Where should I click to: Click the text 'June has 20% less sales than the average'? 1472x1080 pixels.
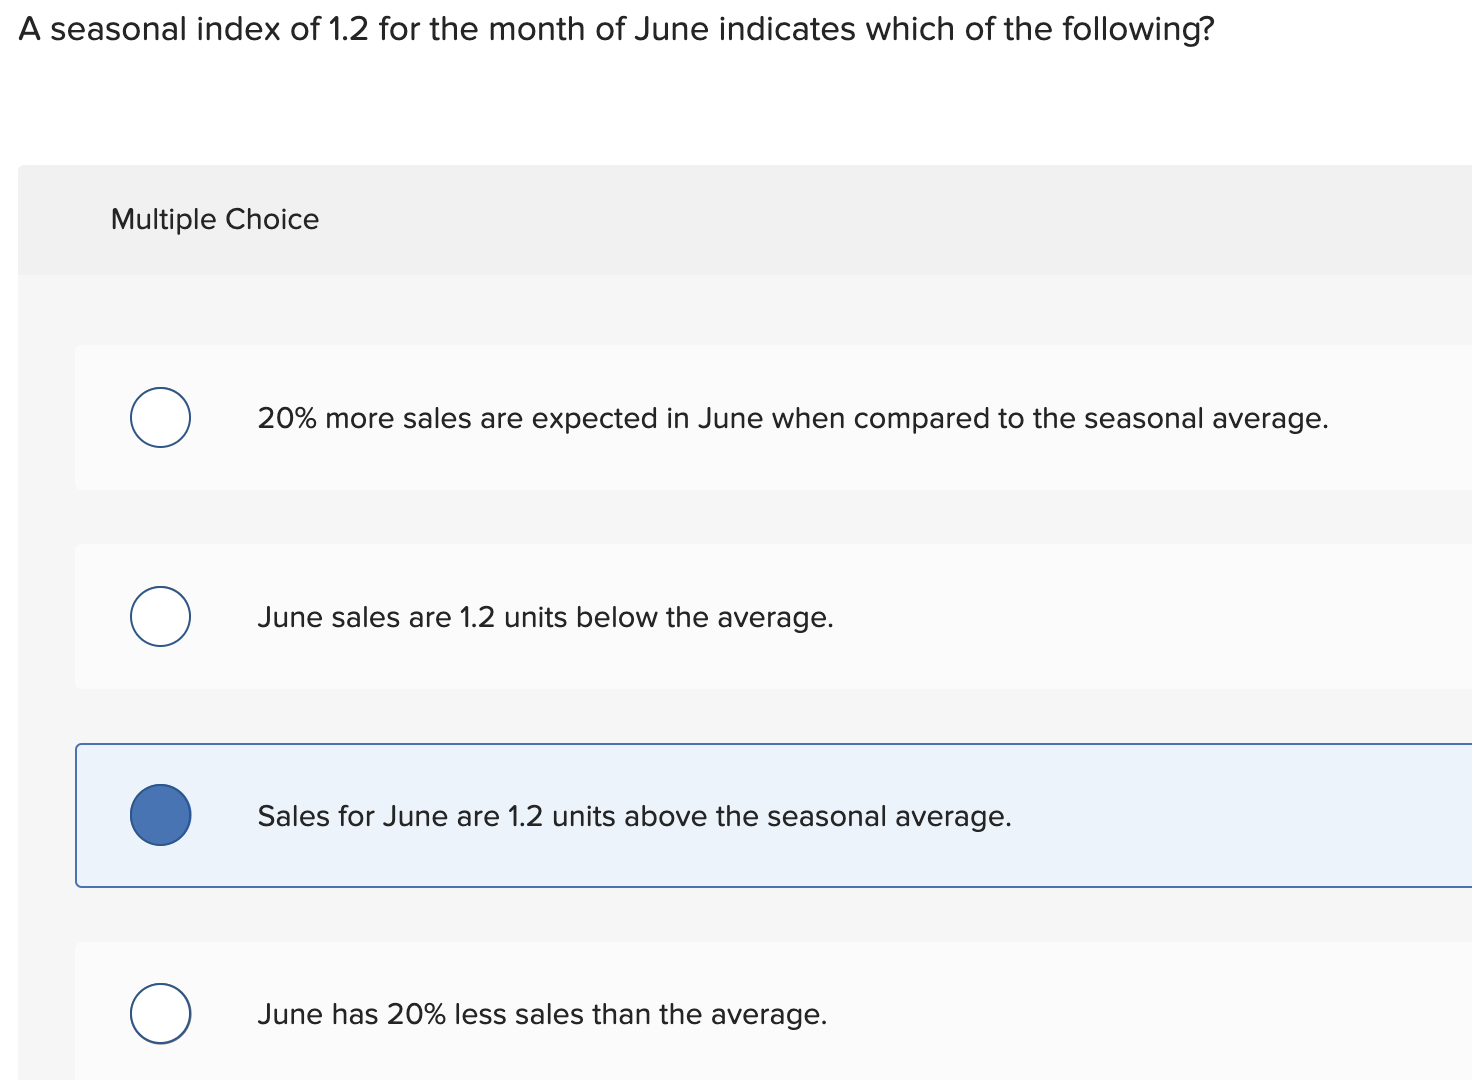(x=542, y=1014)
